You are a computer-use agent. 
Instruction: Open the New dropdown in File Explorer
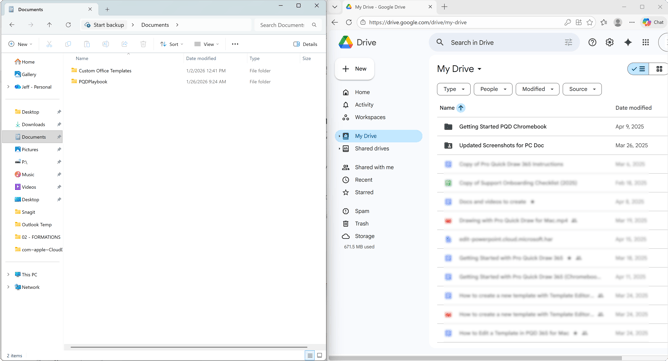(20, 44)
